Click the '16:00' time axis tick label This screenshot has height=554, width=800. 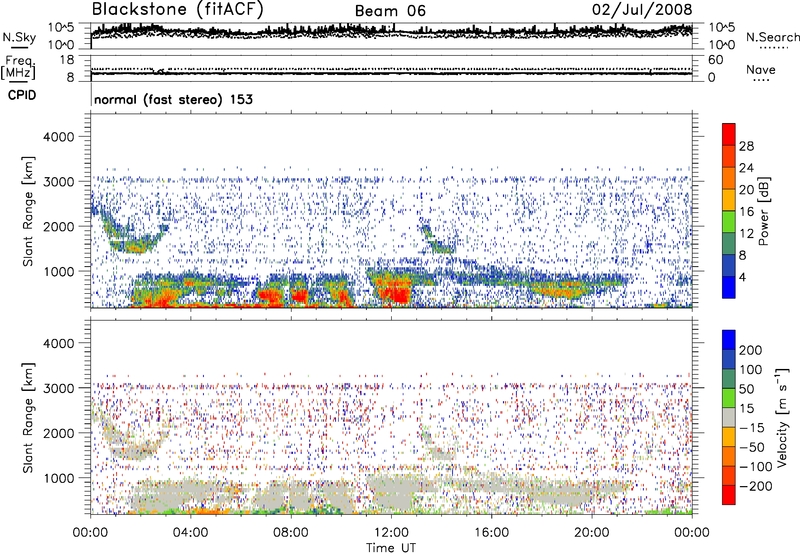point(491,533)
